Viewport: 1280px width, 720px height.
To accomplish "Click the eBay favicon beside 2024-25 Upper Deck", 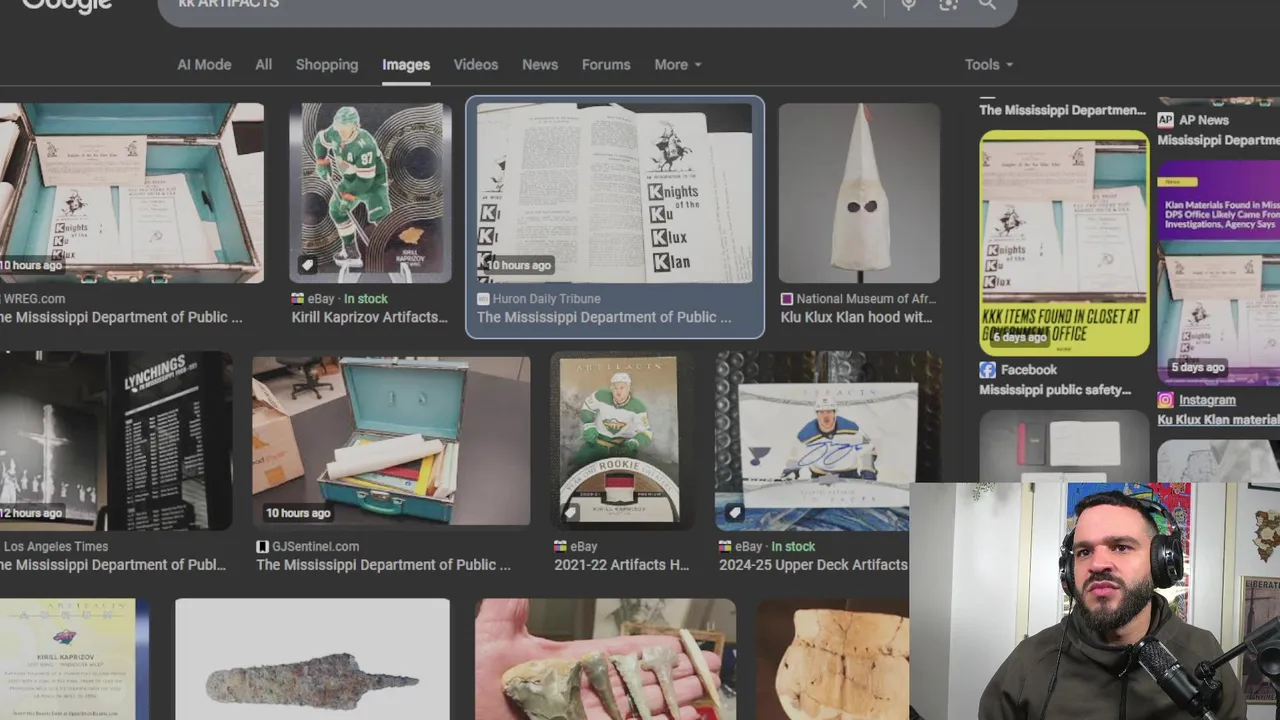I will pyautogui.click(x=725, y=547).
